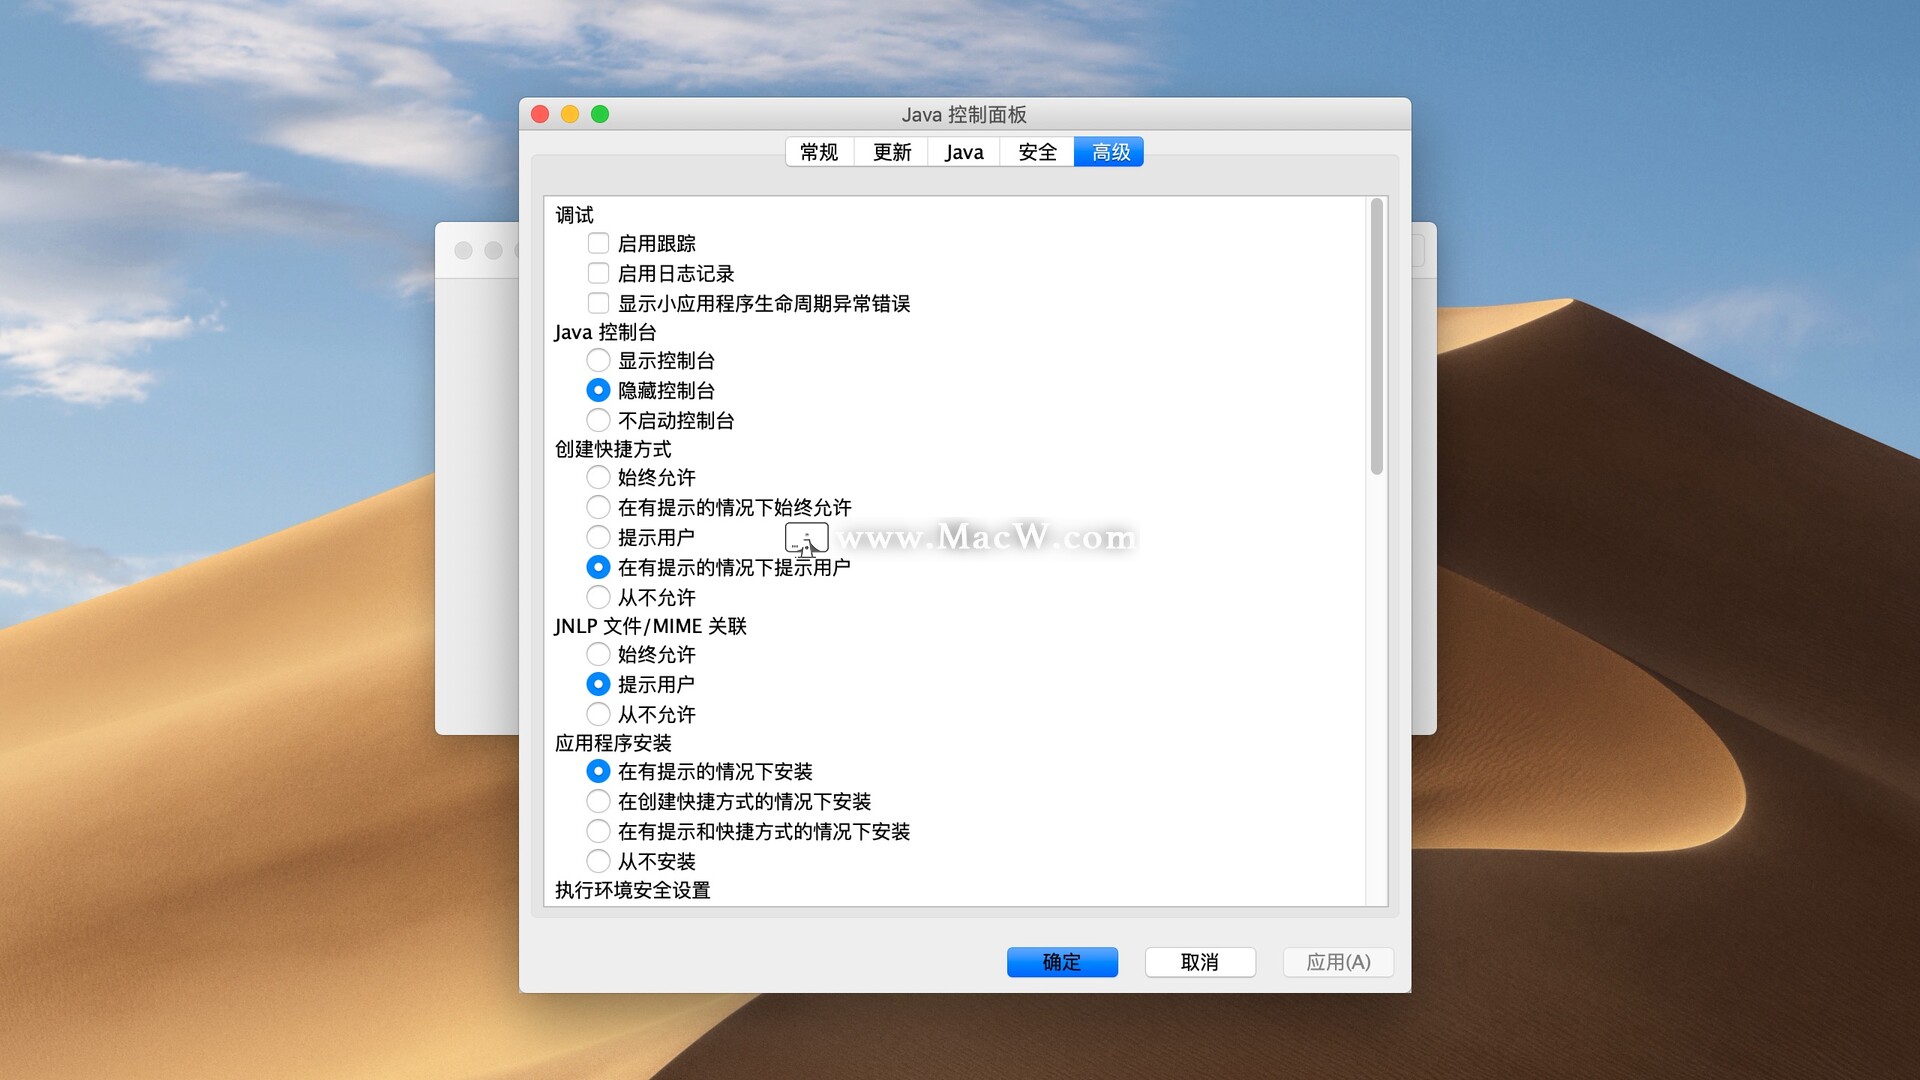Image resolution: width=1920 pixels, height=1080 pixels.
Task: Click the 执行环境安全设置 section heading
Action: [x=632, y=890]
